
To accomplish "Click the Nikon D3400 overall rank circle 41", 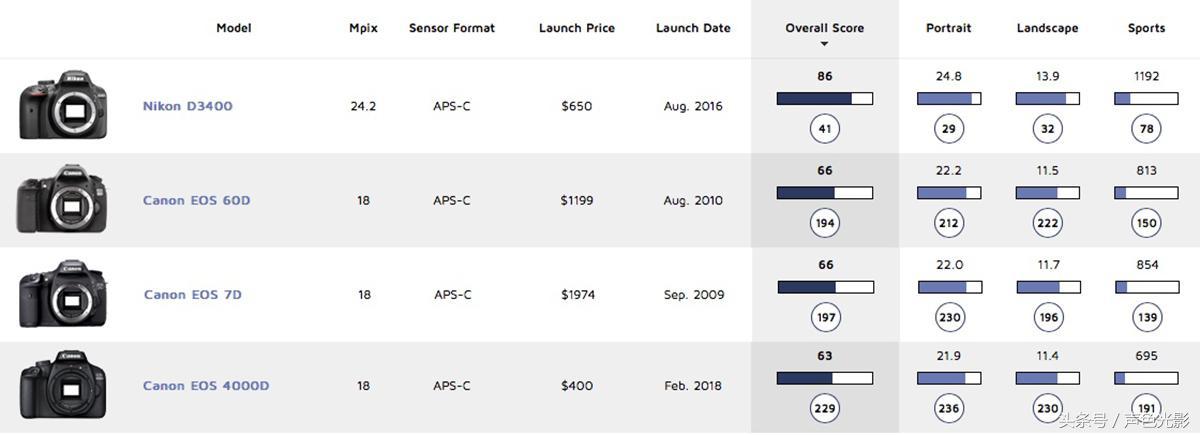I will pos(825,129).
